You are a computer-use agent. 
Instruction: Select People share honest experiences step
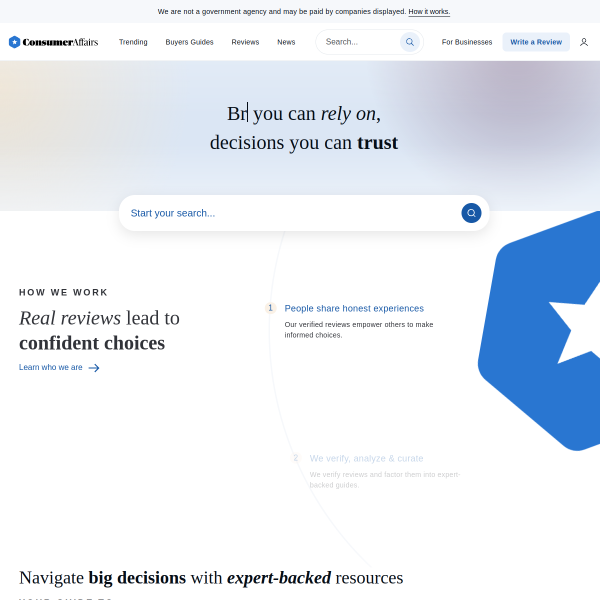(x=354, y=308)
